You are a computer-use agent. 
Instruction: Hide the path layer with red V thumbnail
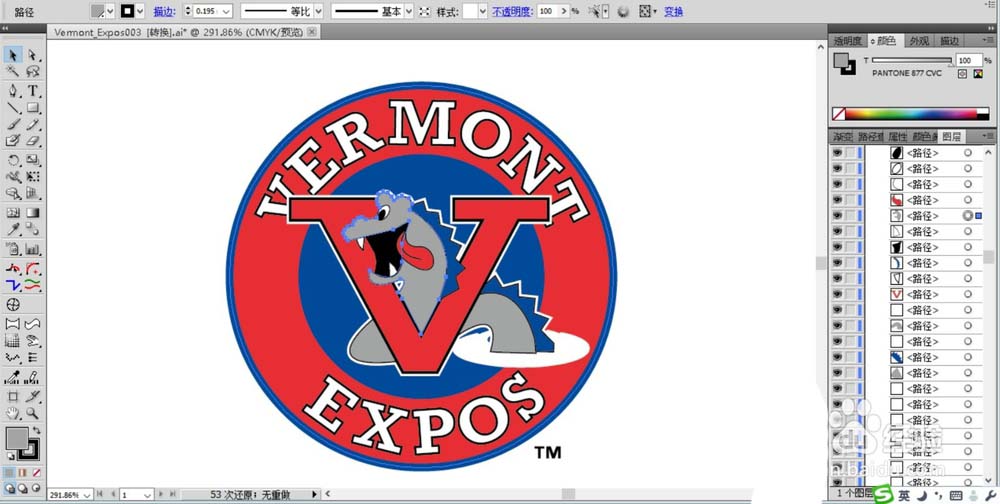click(x=837, y=295)
